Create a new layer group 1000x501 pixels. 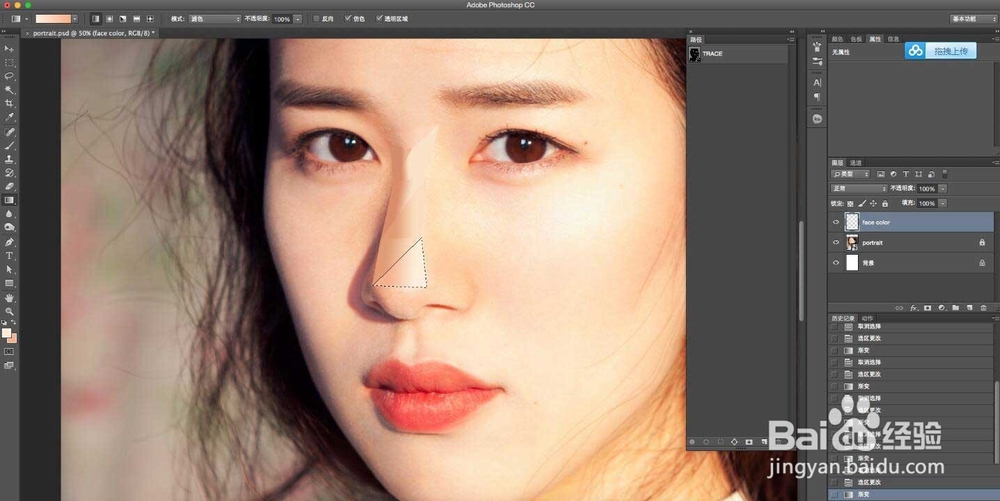(955, 308)
